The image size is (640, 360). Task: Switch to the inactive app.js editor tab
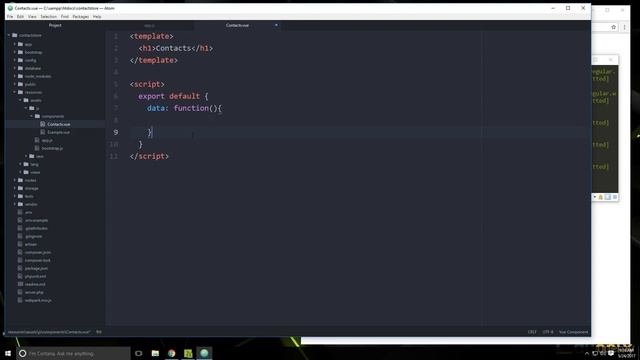pos(149,25)
